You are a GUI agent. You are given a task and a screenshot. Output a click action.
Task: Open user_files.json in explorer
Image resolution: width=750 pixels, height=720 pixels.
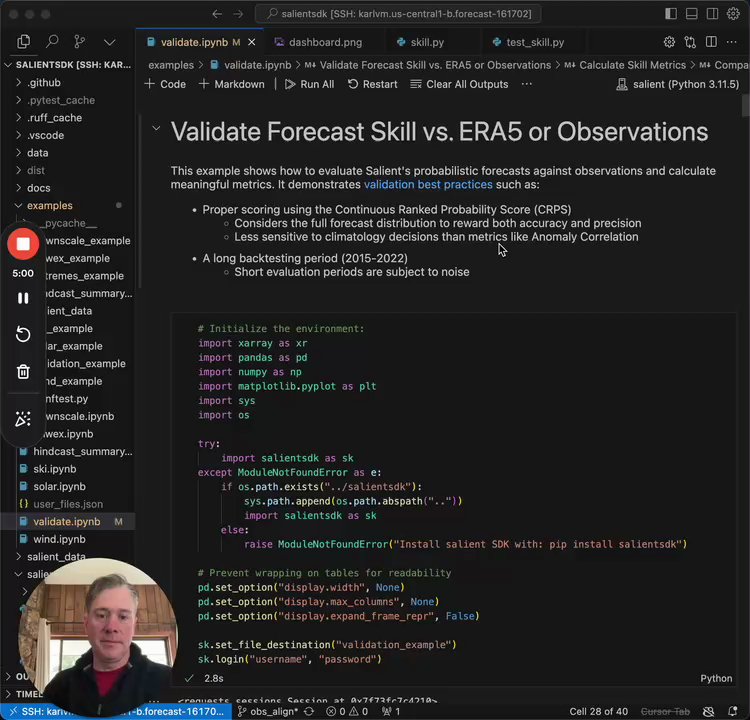pyautogui.click(x=68, y=504)
